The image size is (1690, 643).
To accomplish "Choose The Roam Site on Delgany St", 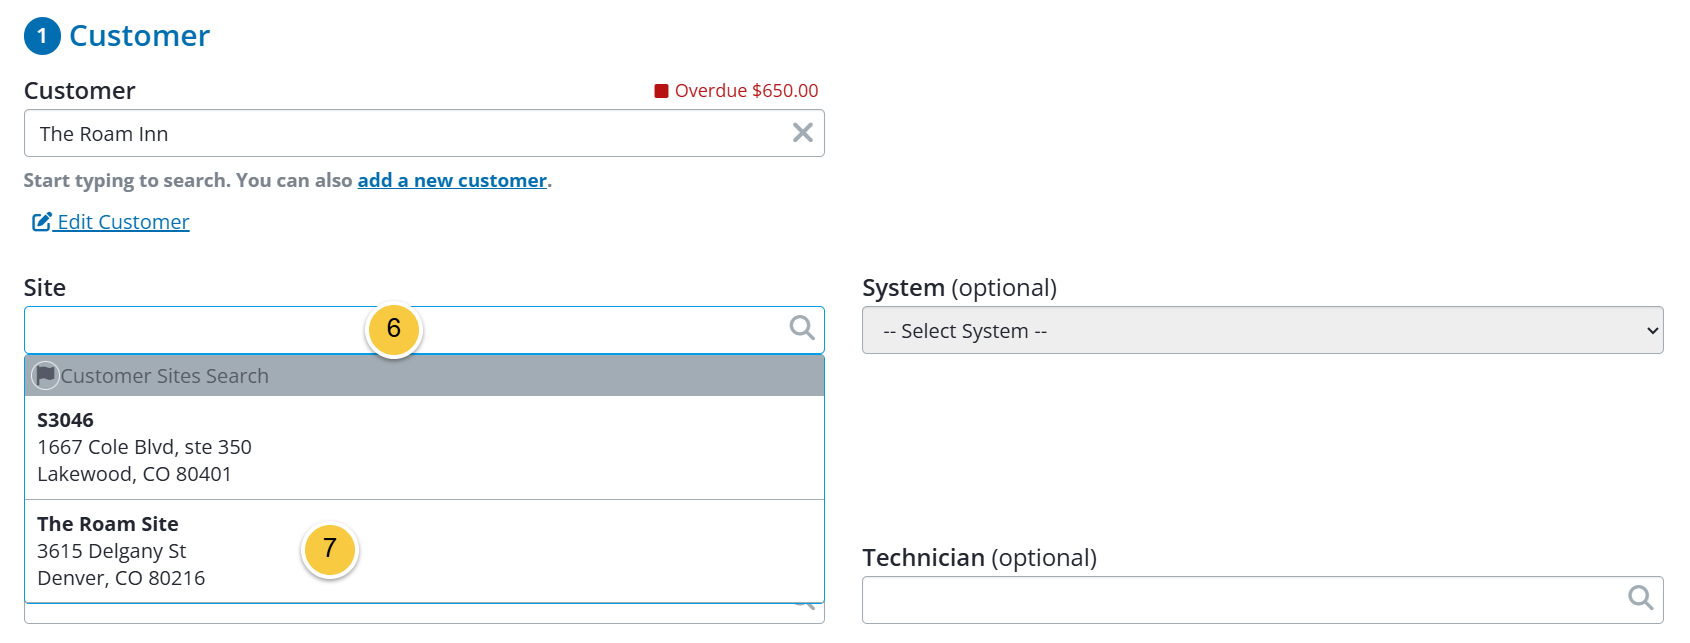I will point(424,551).
